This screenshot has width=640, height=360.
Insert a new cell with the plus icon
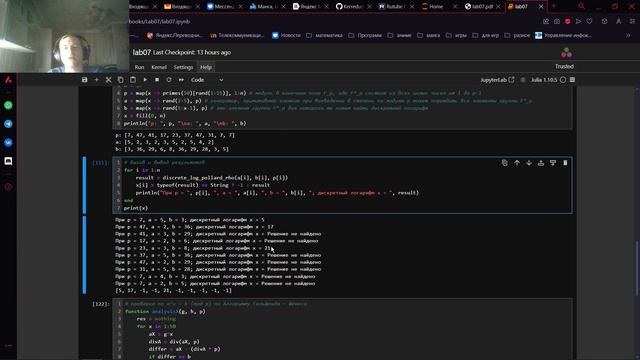pyautogui.click(x=96, y=80)
